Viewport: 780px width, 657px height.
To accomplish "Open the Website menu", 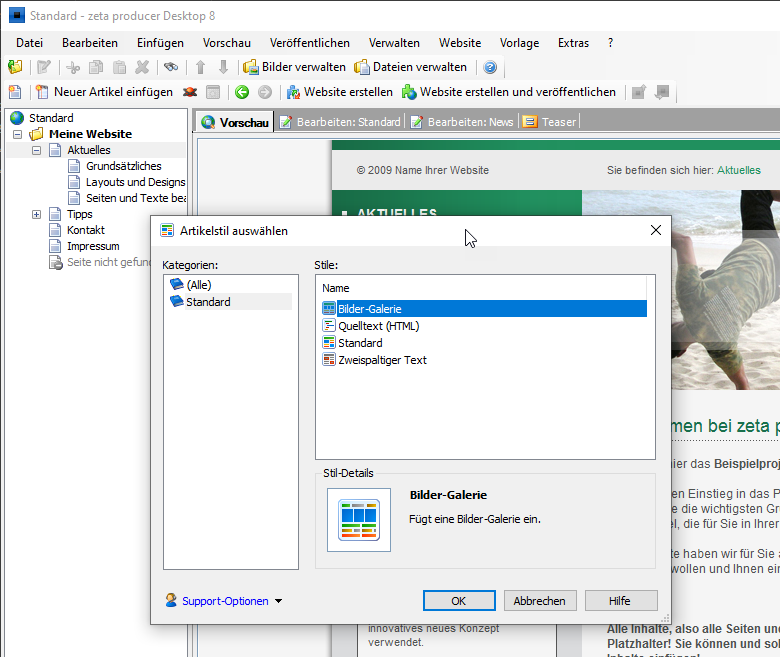I will (460, 43).
